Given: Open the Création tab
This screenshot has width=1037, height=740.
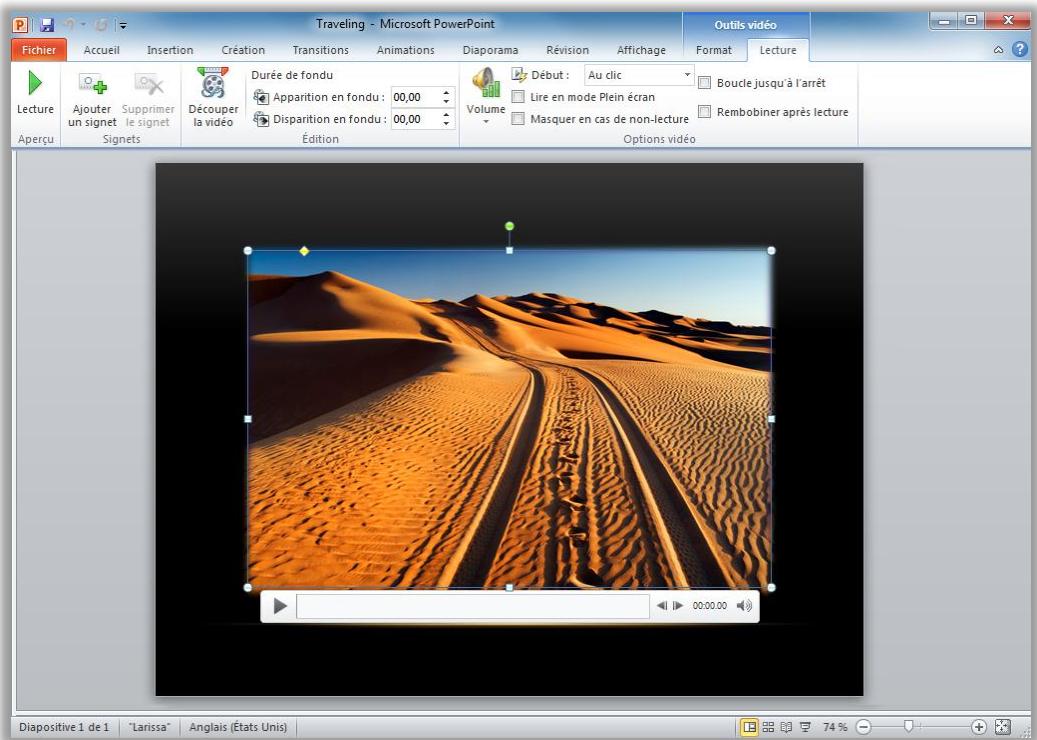Looking at the screenshot, I should (x=243, y=50).
